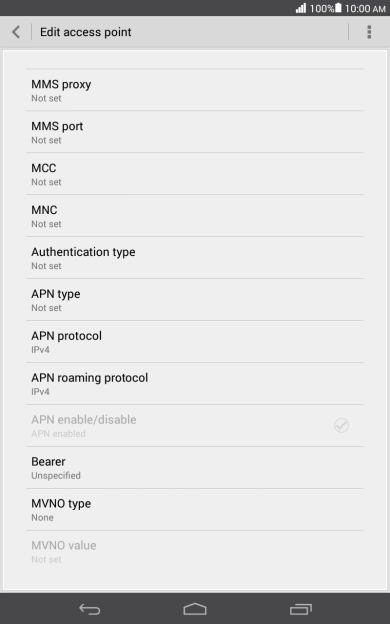The width and height of the screenshot is (390, 624).
Task: Edit the MMS port setting
Action: point(195,132)
